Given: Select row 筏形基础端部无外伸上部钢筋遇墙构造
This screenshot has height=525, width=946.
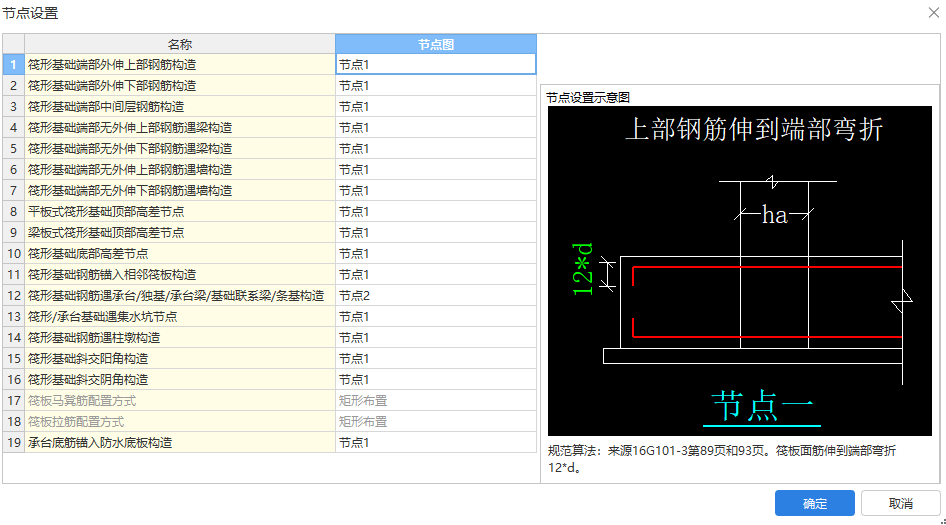Looking at the screenshot, I should tap(180, 170).
